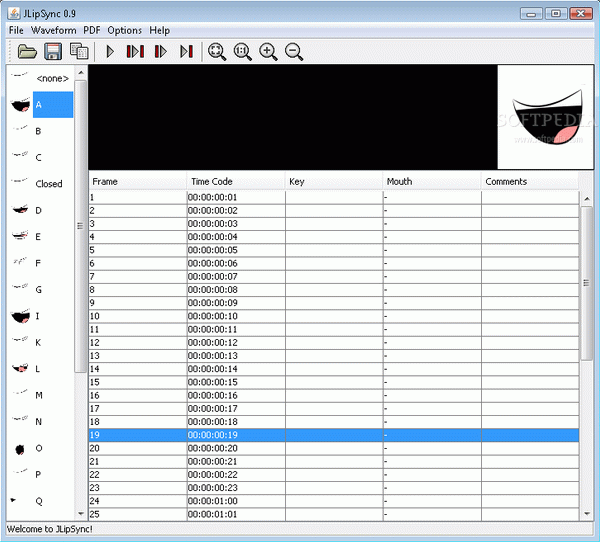Viewport: 600px width, 542px height.
Task: Select the Closed mouth shape
Action: pos(41,184)
